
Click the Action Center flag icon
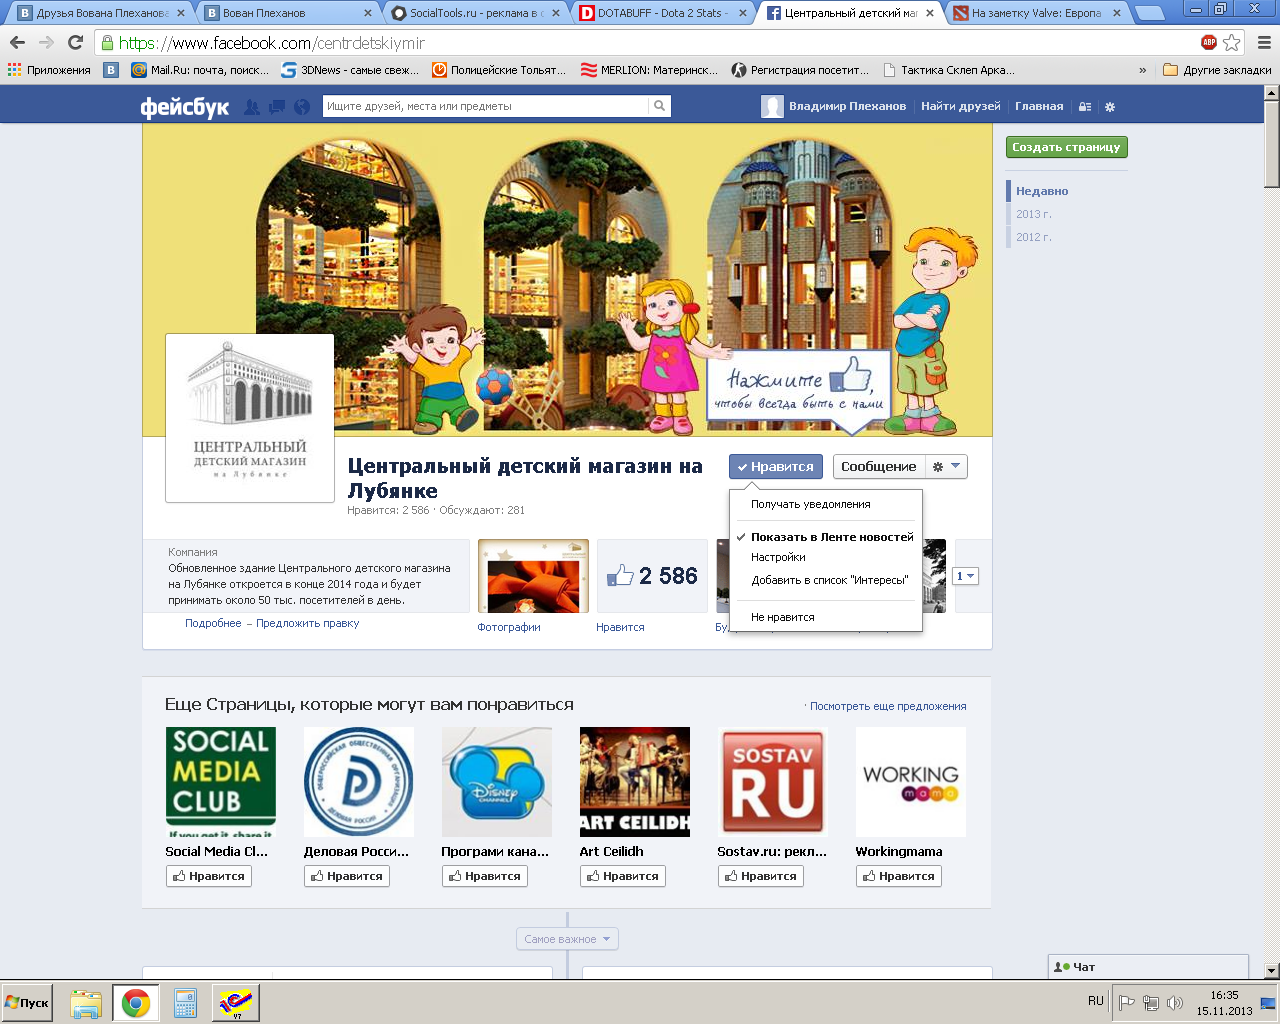coord(1126,1003)
